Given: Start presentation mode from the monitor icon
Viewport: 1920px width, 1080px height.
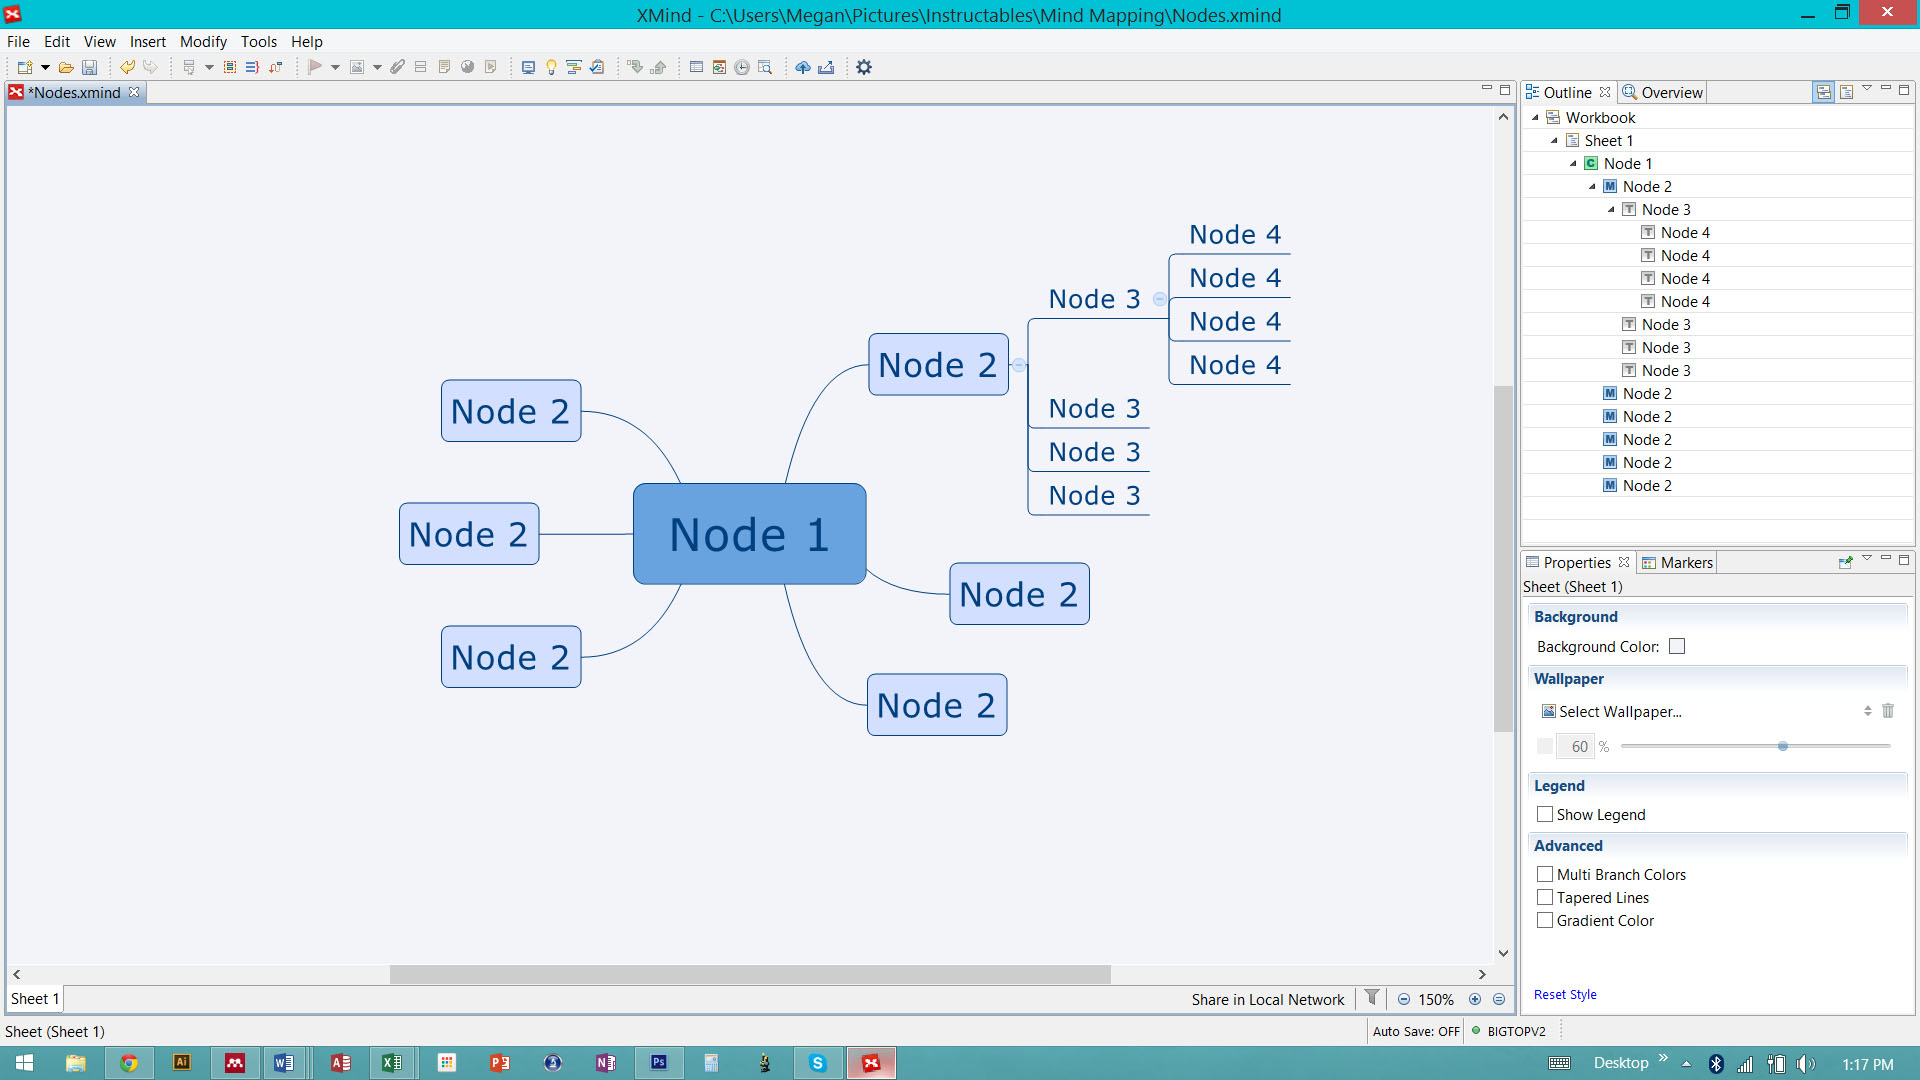Looking at the screenshot, I should click(x=528, y=67).
